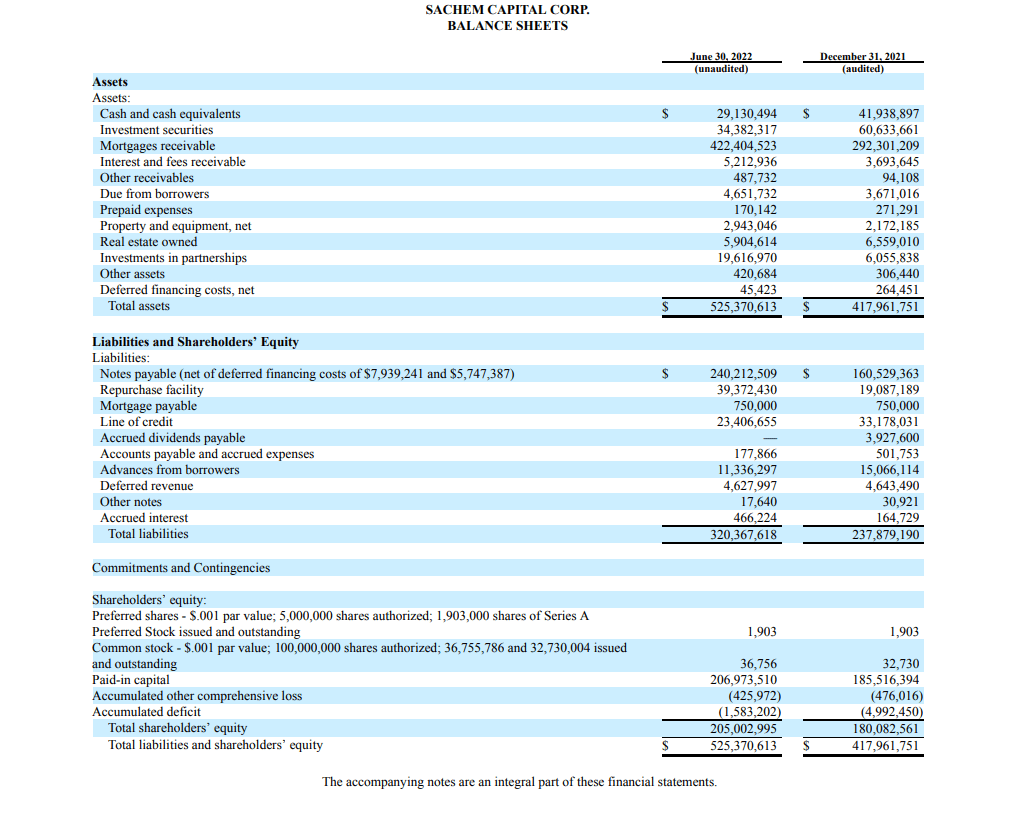Select the 'BALANCE SHEETS' heading
1010x824 pixels.
(508, 26)
